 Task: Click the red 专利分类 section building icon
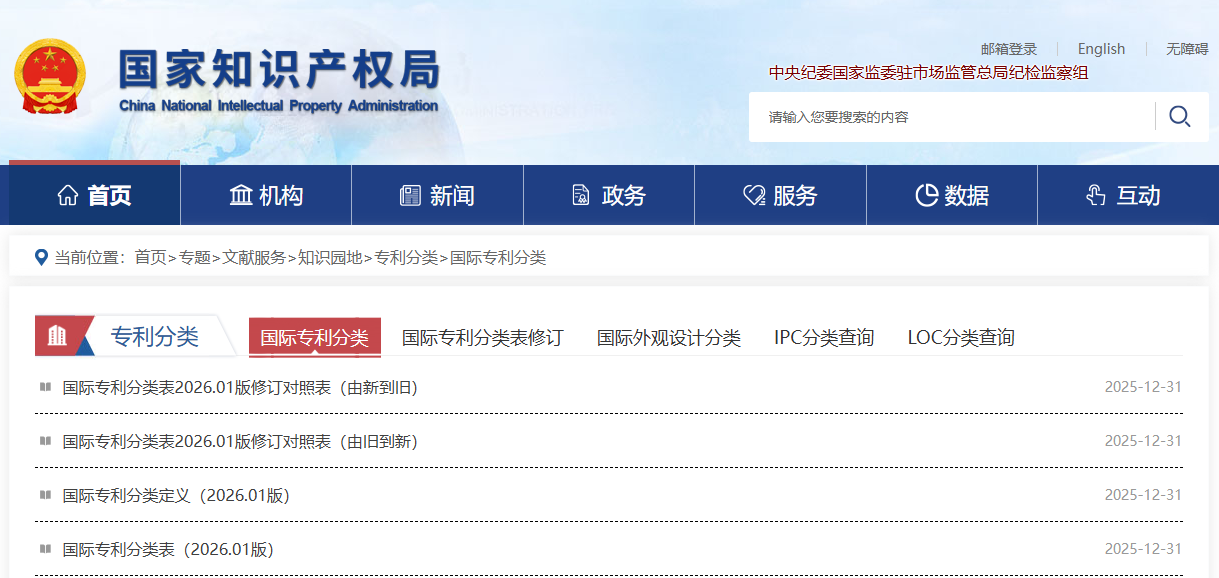pos(58,336)
